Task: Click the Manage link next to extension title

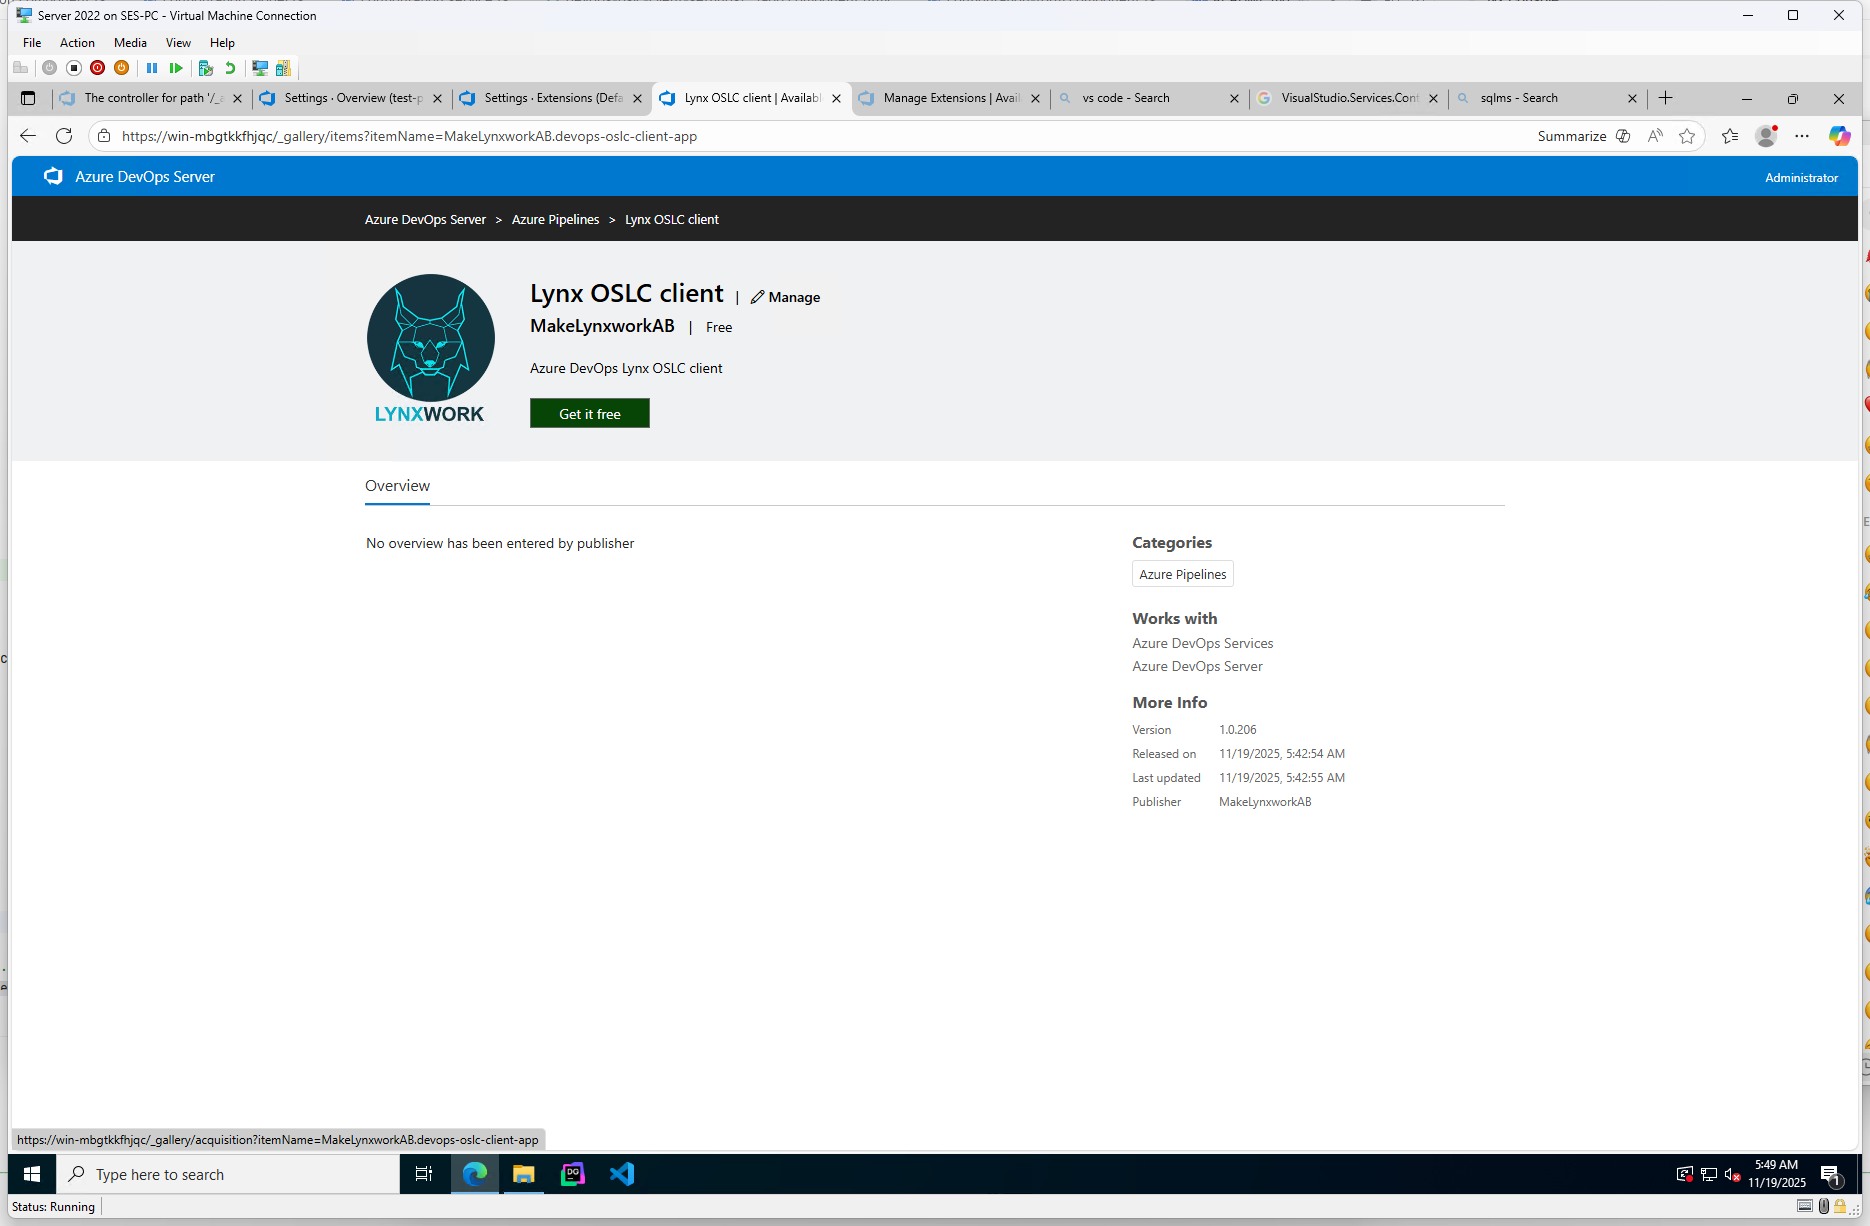Action: [785, 297]
